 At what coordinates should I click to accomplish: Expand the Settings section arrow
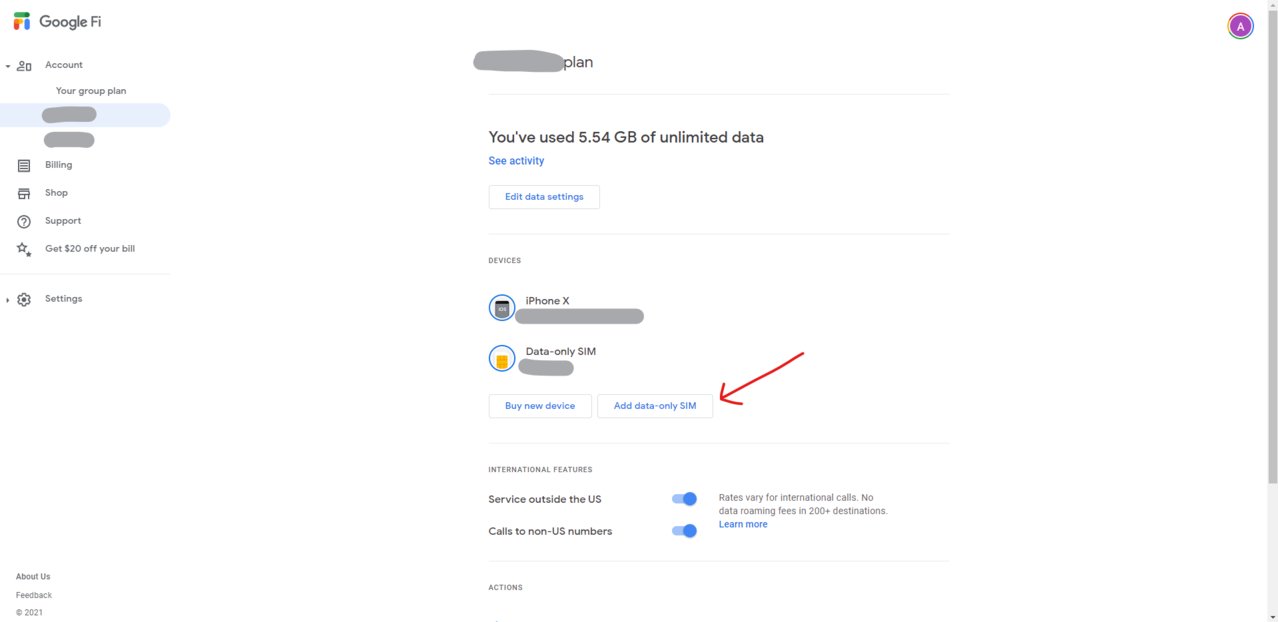coord(8,300)
